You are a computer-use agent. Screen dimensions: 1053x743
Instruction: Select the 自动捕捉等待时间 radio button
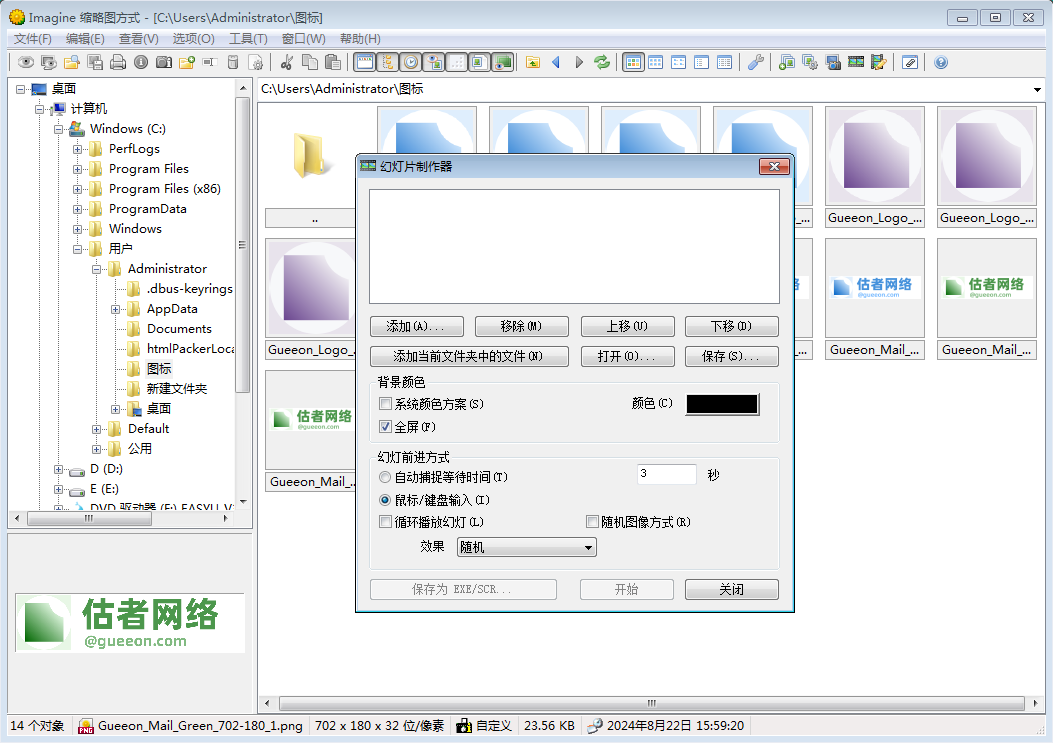pos(385,477)
